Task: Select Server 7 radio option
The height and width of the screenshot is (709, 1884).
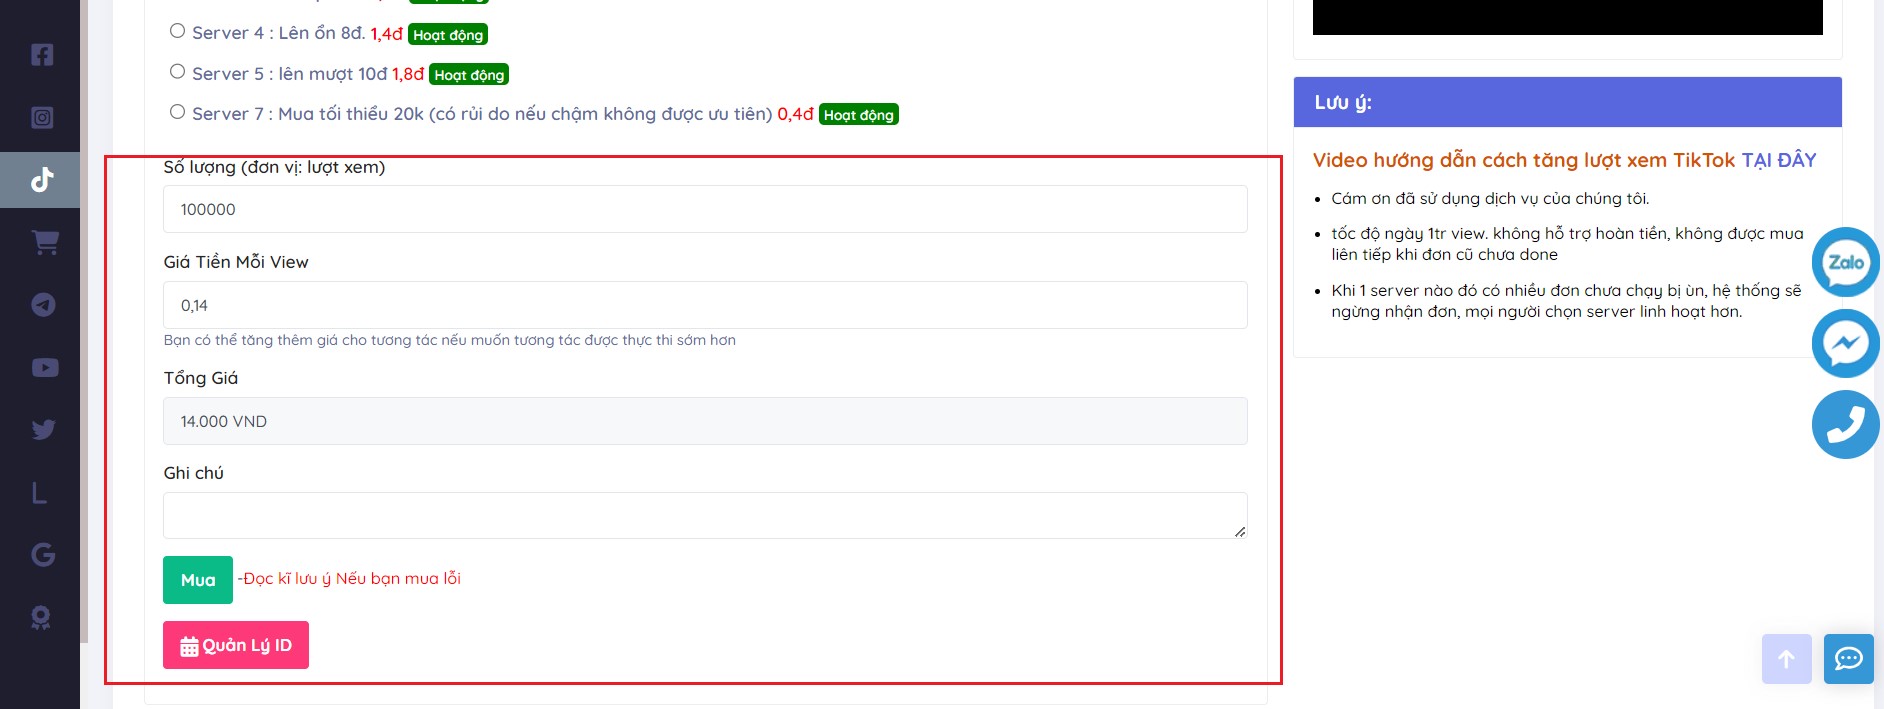Action: tap(177, 112)
